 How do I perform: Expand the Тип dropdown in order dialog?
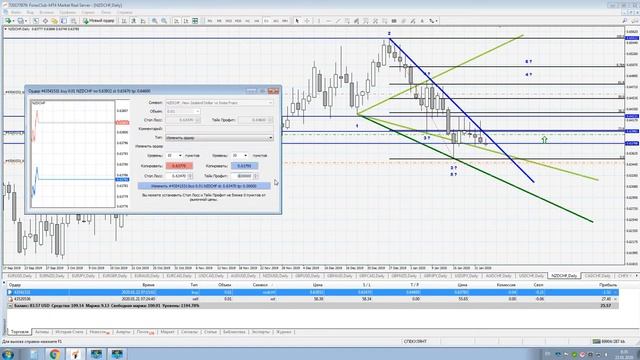[x=270, y=138]
